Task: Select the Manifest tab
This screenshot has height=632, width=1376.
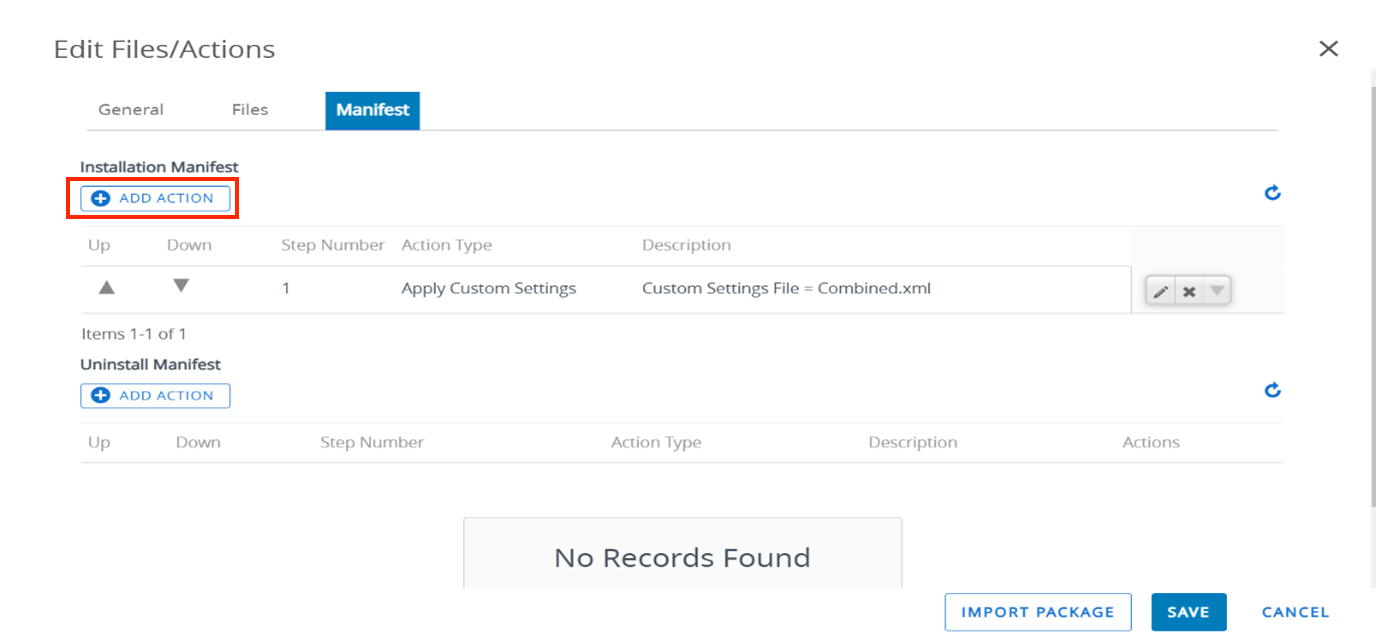Action: point(372,110)
